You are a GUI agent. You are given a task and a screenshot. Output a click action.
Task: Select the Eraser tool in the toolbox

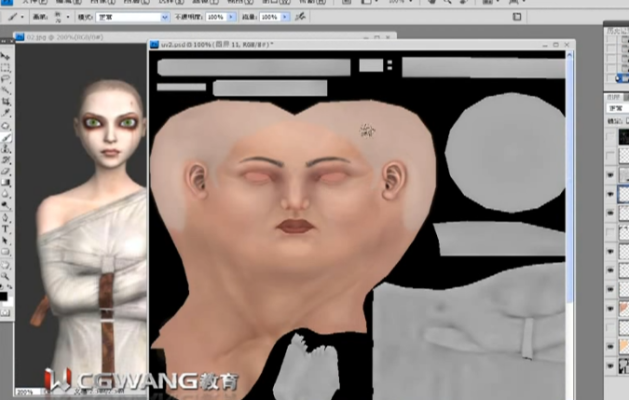pyautogui.click(x=6, y=170)
